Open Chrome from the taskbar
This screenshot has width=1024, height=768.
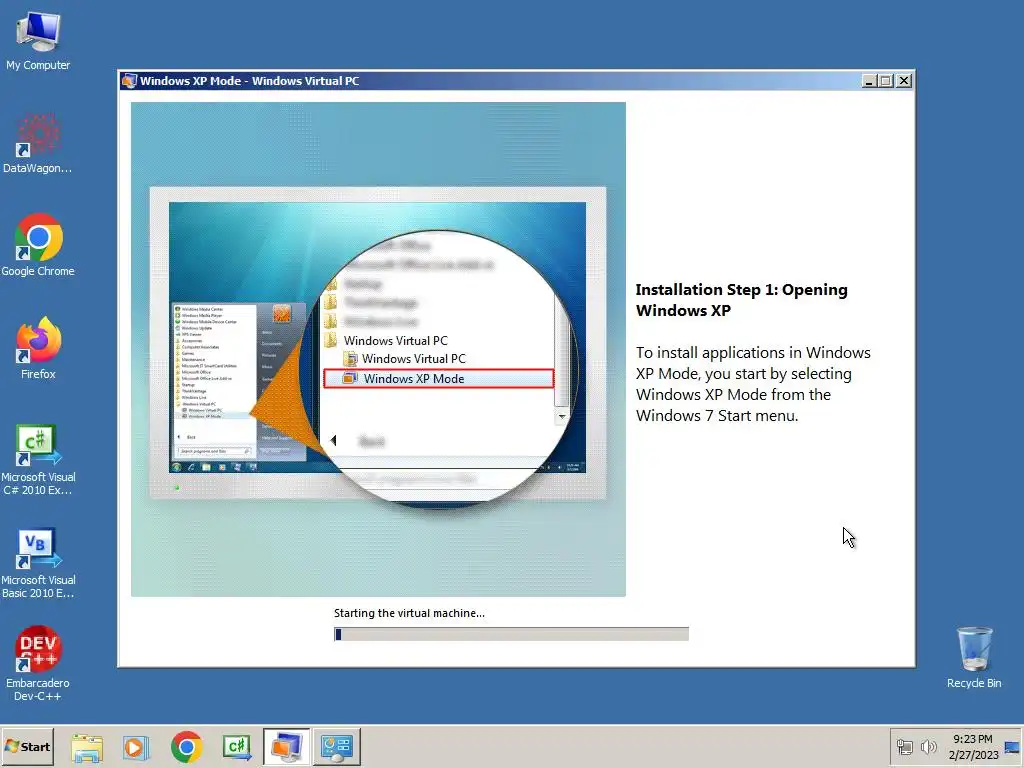(186, 747)
